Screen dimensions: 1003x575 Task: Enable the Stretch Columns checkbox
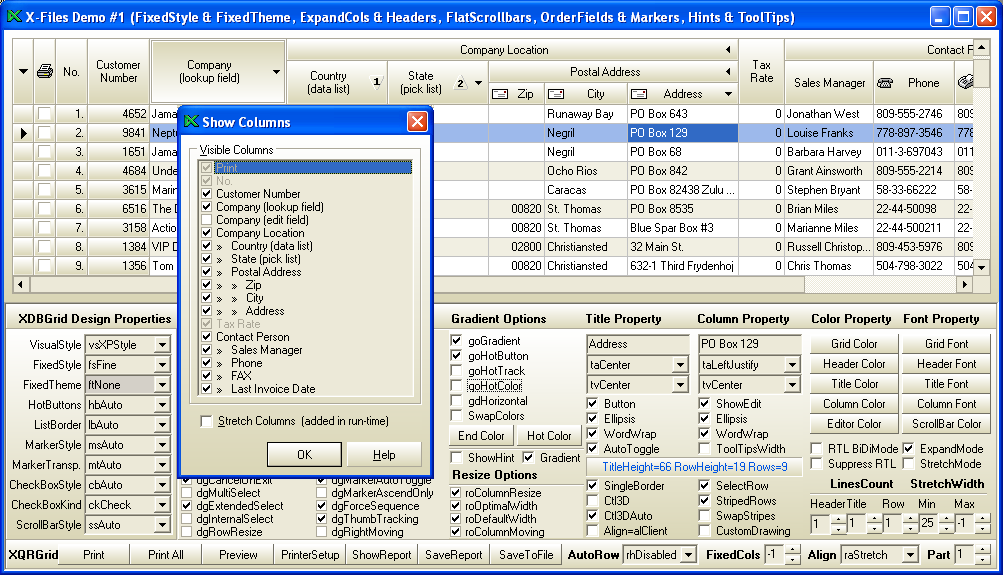207,422
